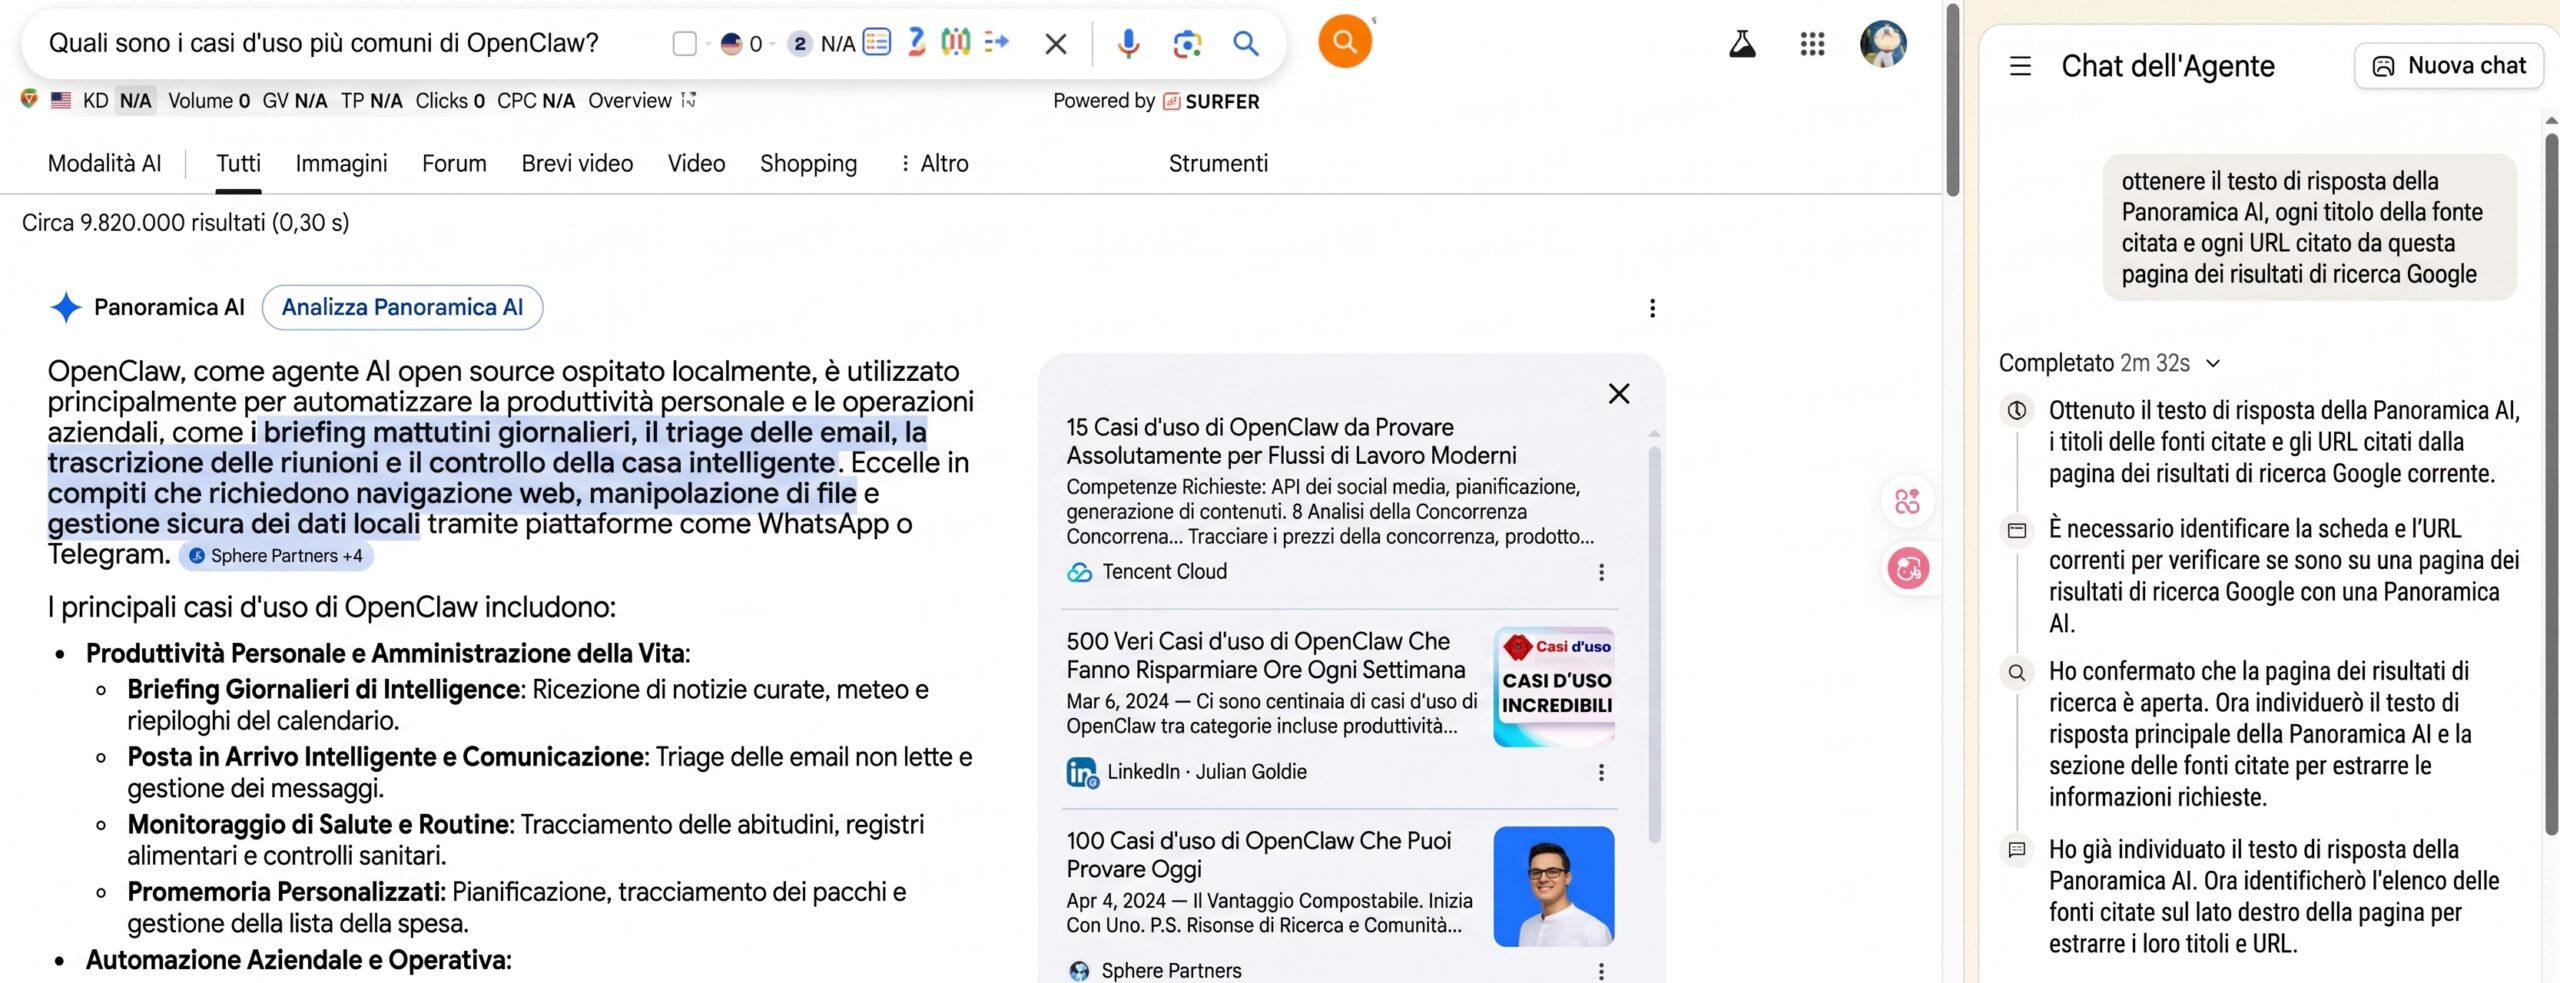Click the question mark extension icon

[x=916, y=42]
